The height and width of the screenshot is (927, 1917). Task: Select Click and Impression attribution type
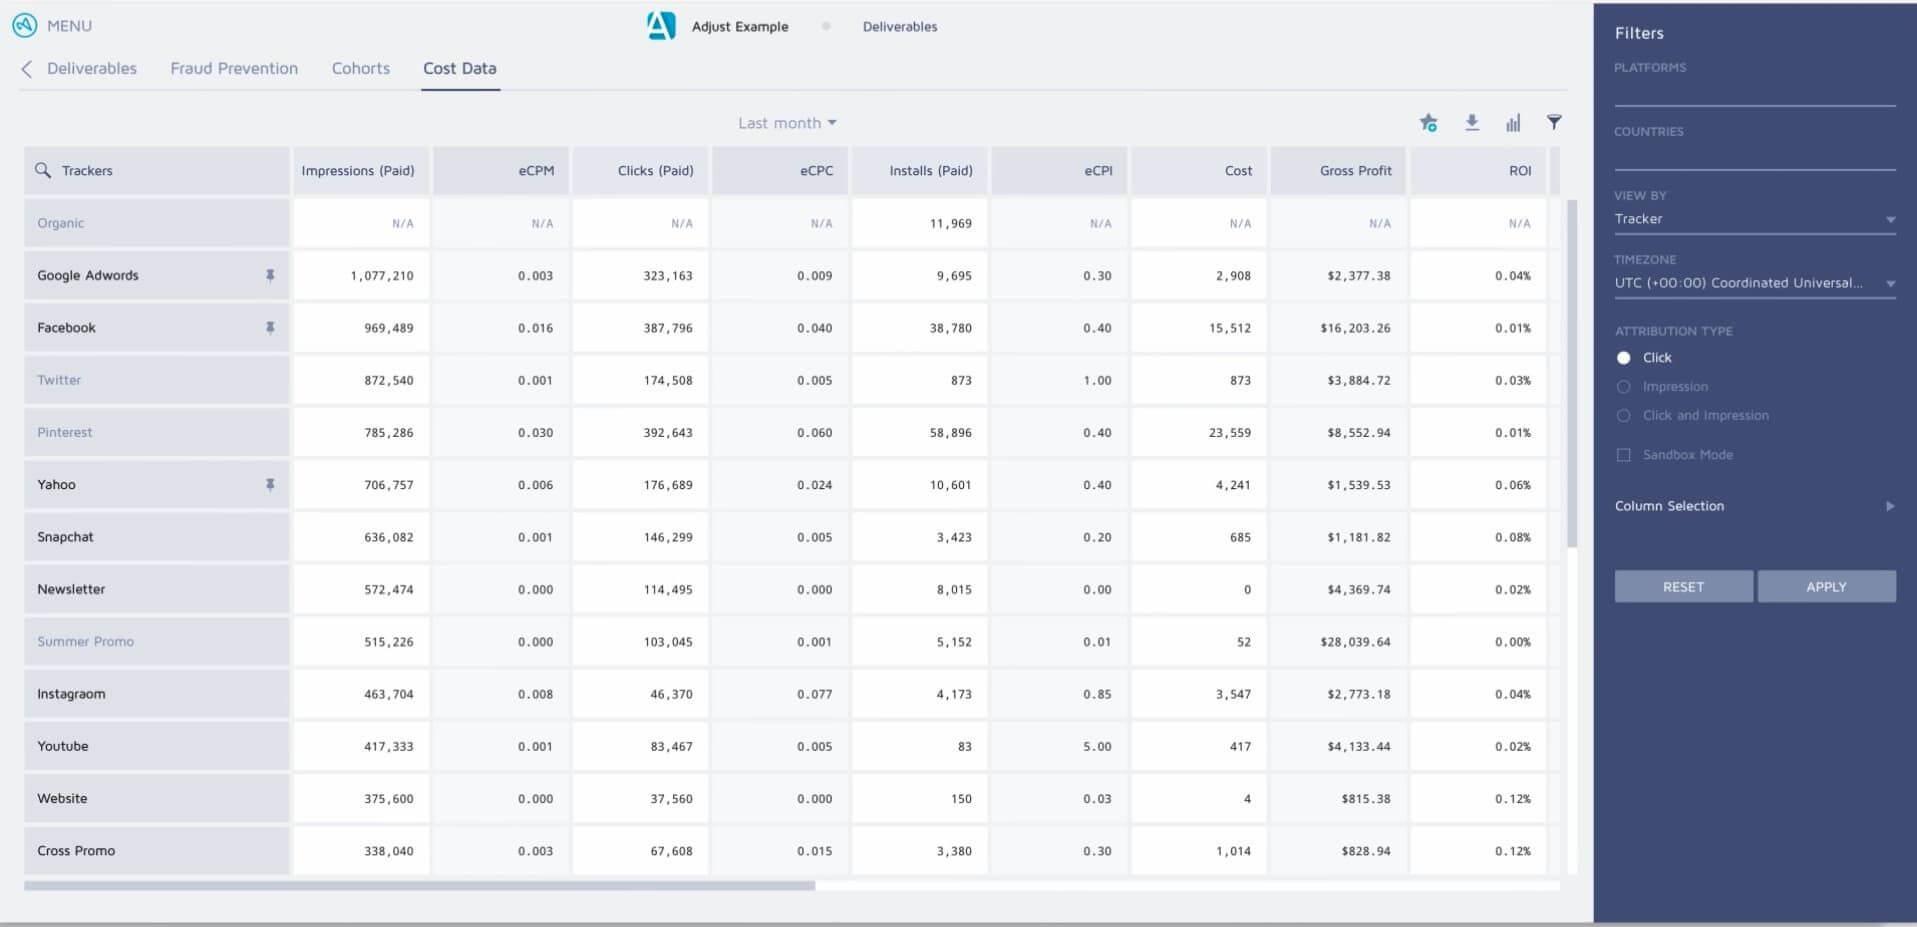click(x=1624, y=415)
